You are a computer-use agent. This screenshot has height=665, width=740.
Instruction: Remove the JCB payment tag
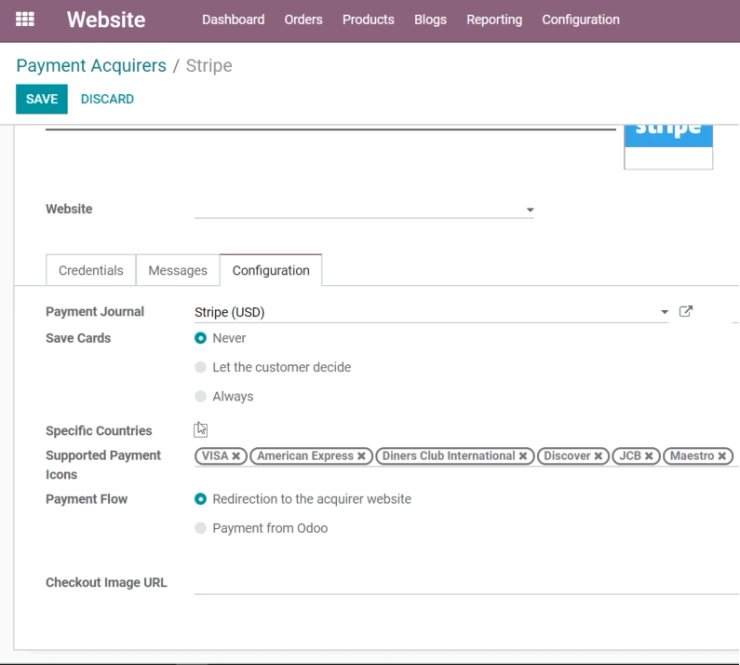pos(649,456)
